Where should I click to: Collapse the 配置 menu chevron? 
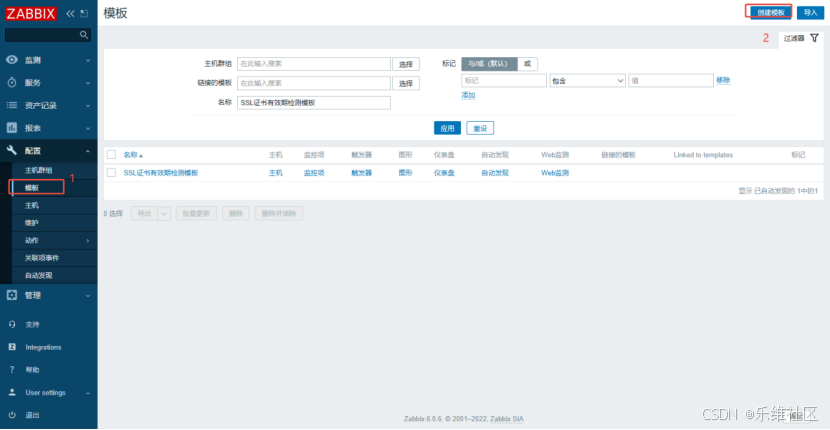(88, 151)
